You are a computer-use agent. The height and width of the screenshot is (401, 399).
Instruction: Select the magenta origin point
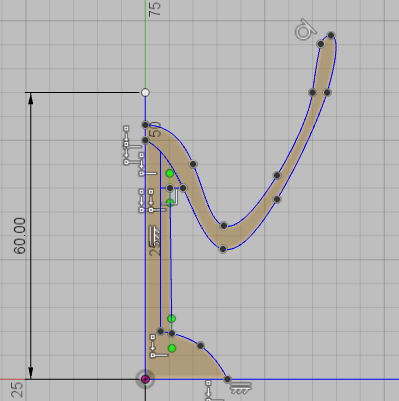(x=145, y=379)
